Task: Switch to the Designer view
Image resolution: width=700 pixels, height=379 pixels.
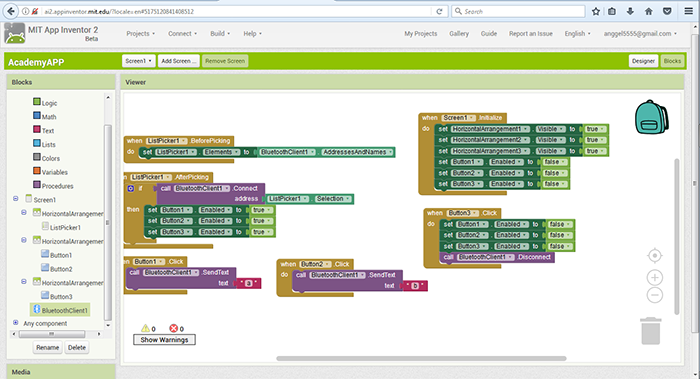Action: (x=643, y=61)
